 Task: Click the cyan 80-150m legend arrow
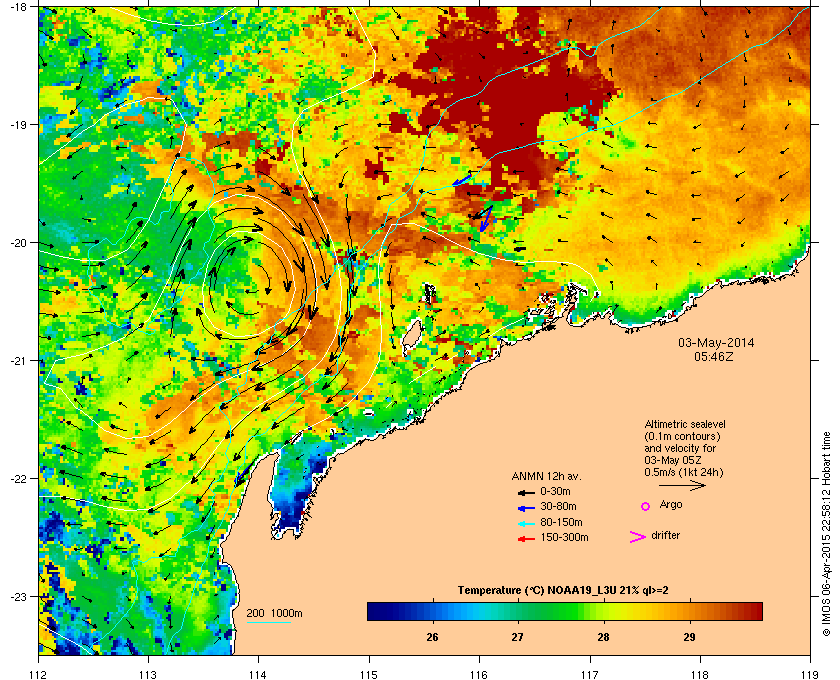pos(526,523)
